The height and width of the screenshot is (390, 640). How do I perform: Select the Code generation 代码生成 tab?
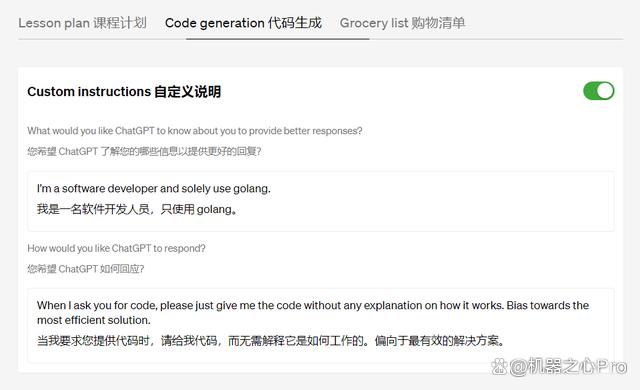click(x=243, y=23)
